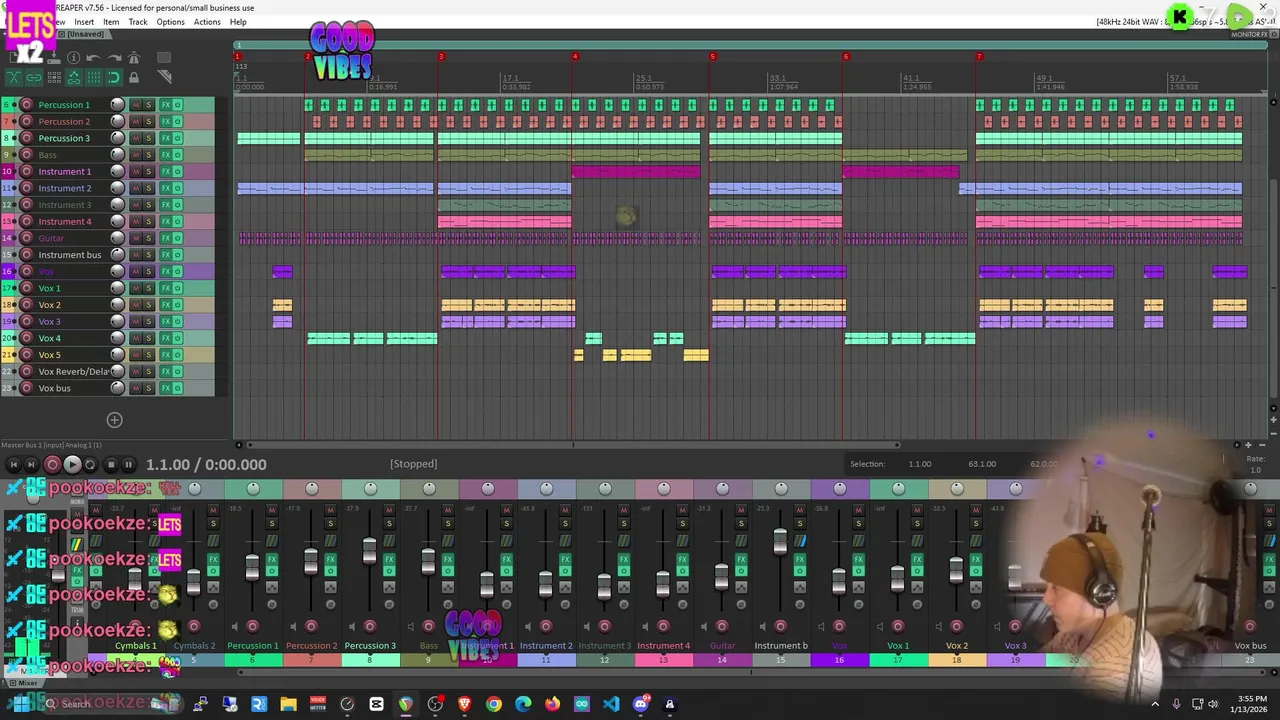Open the Actions menu
Screen dimensions: 1280x720
(x=207, y=22)
